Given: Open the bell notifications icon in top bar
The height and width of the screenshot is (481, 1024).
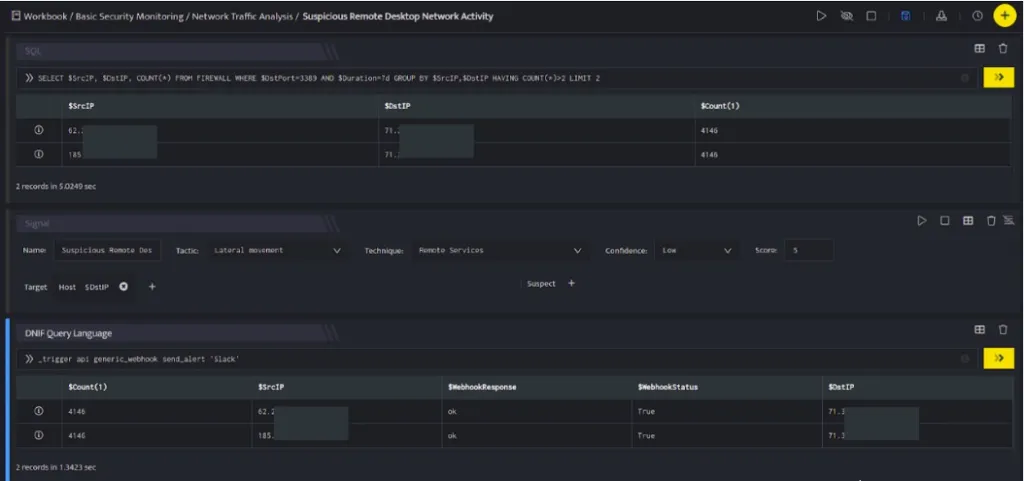Looking at the screenshot, I should 941,16.
